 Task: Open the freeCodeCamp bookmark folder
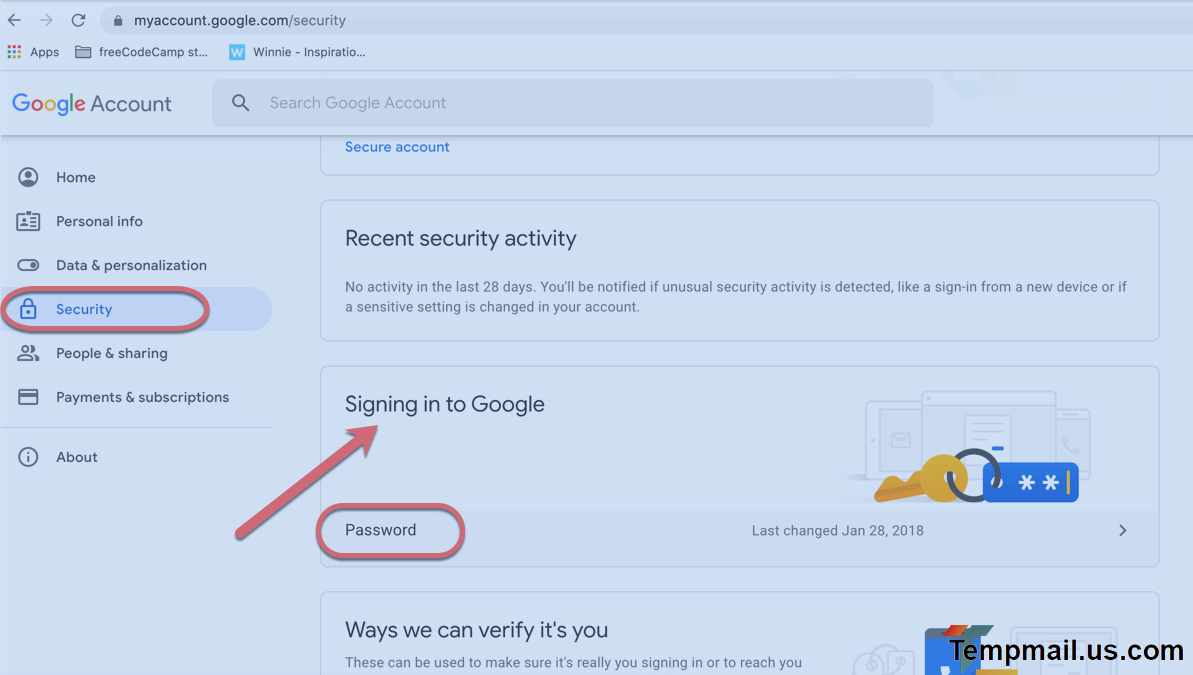[x=142, y=52]
